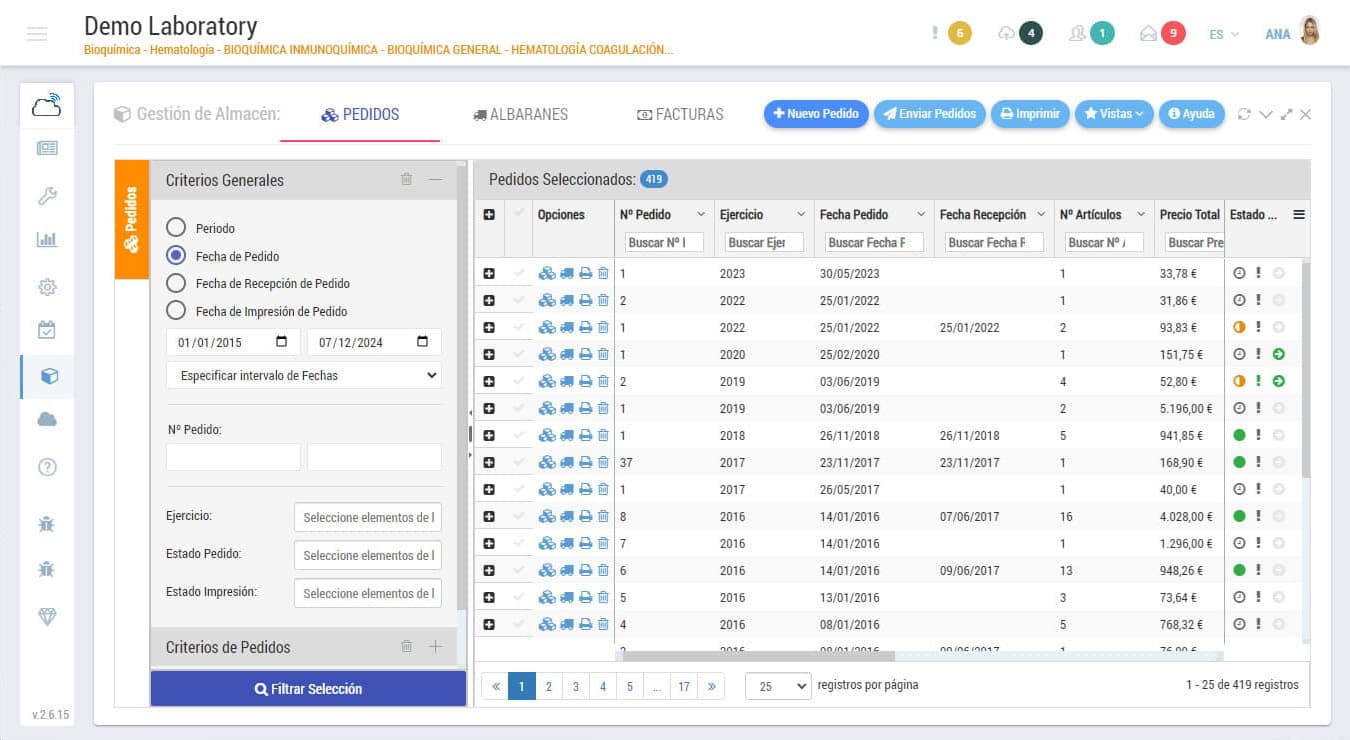Open the ID card sidebar section
Viewport: 1350px width, 740px height.
pyautogui.click(x=47, y=148)
